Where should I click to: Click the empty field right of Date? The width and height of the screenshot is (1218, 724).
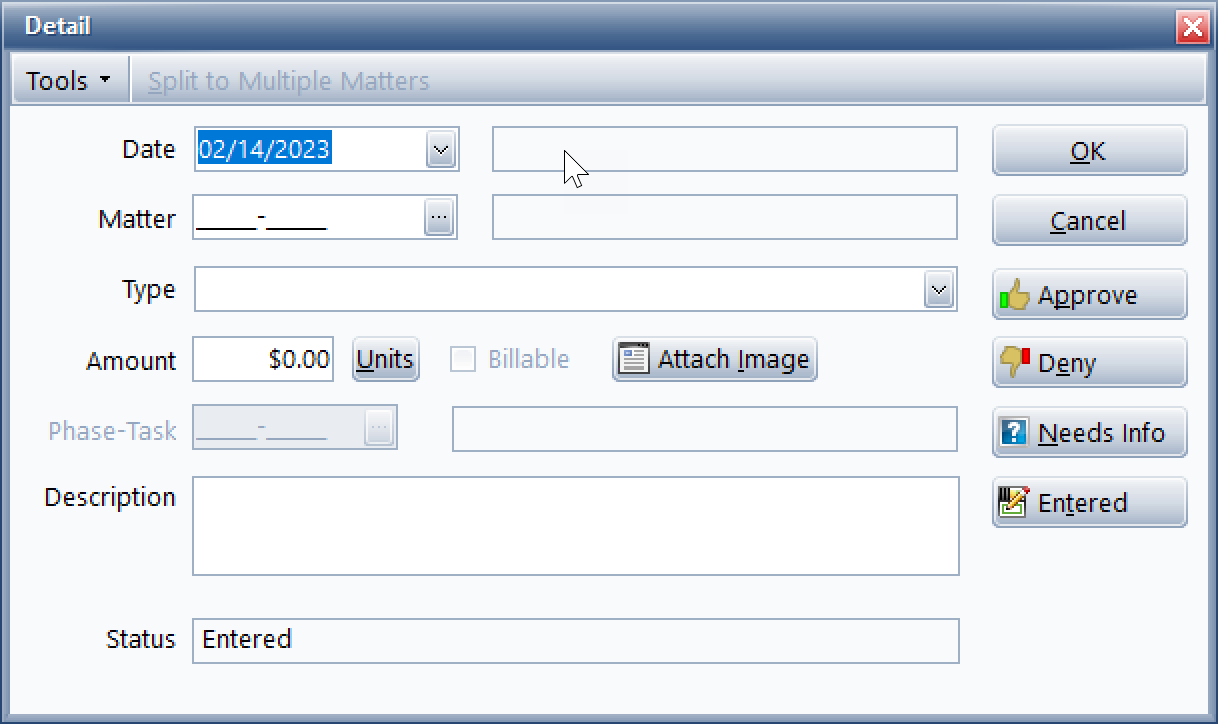pyautogui.click(x=724, y=149)
